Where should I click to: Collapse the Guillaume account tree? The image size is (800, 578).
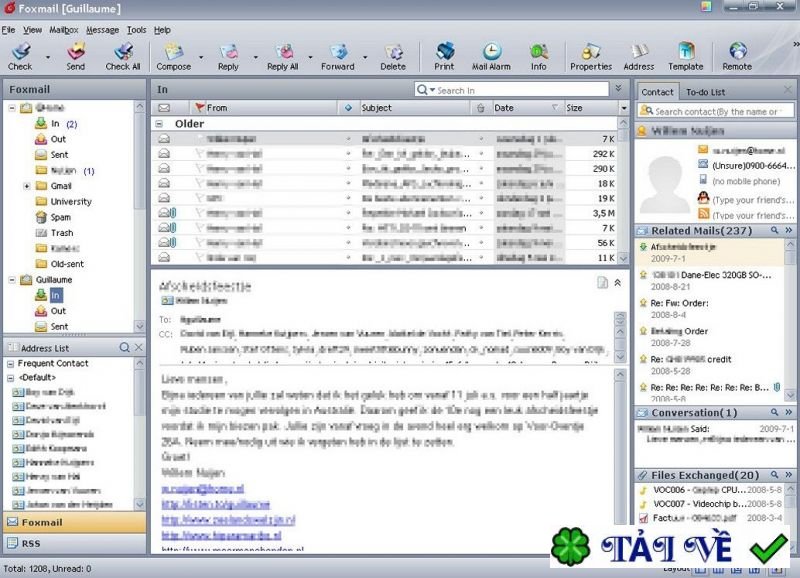12,280
